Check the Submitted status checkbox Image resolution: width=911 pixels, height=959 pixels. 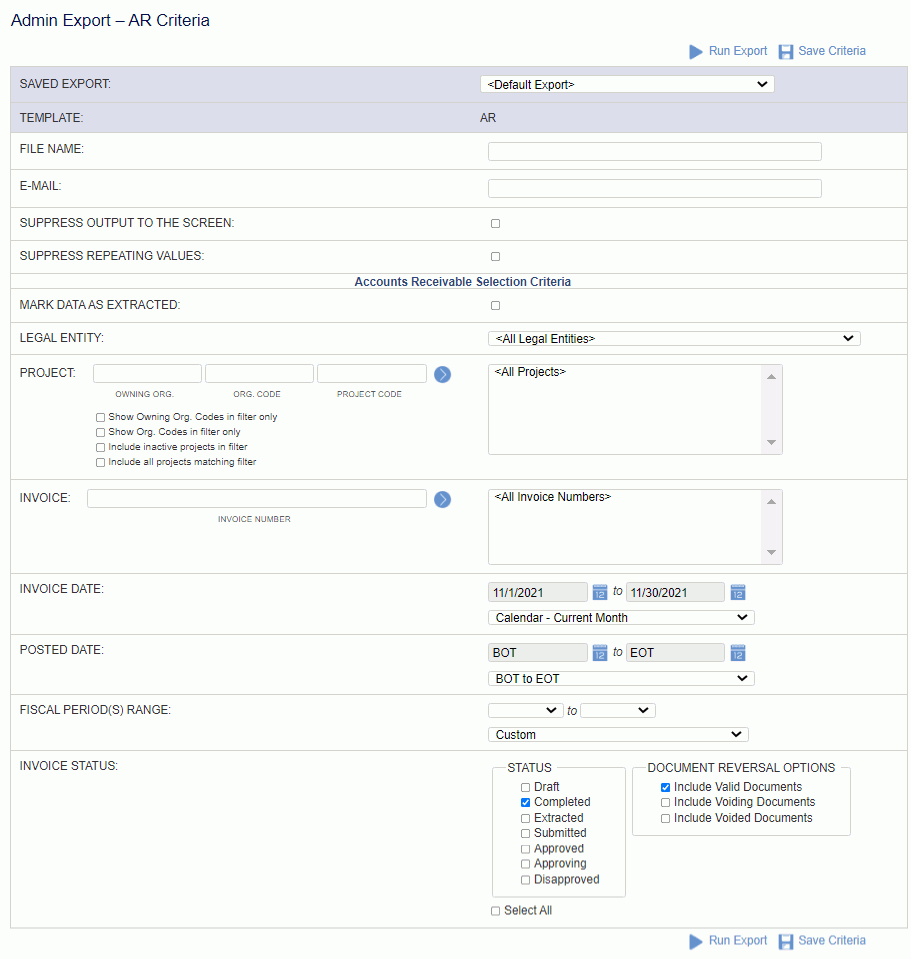pyautogui.click(x=525, y=834)
